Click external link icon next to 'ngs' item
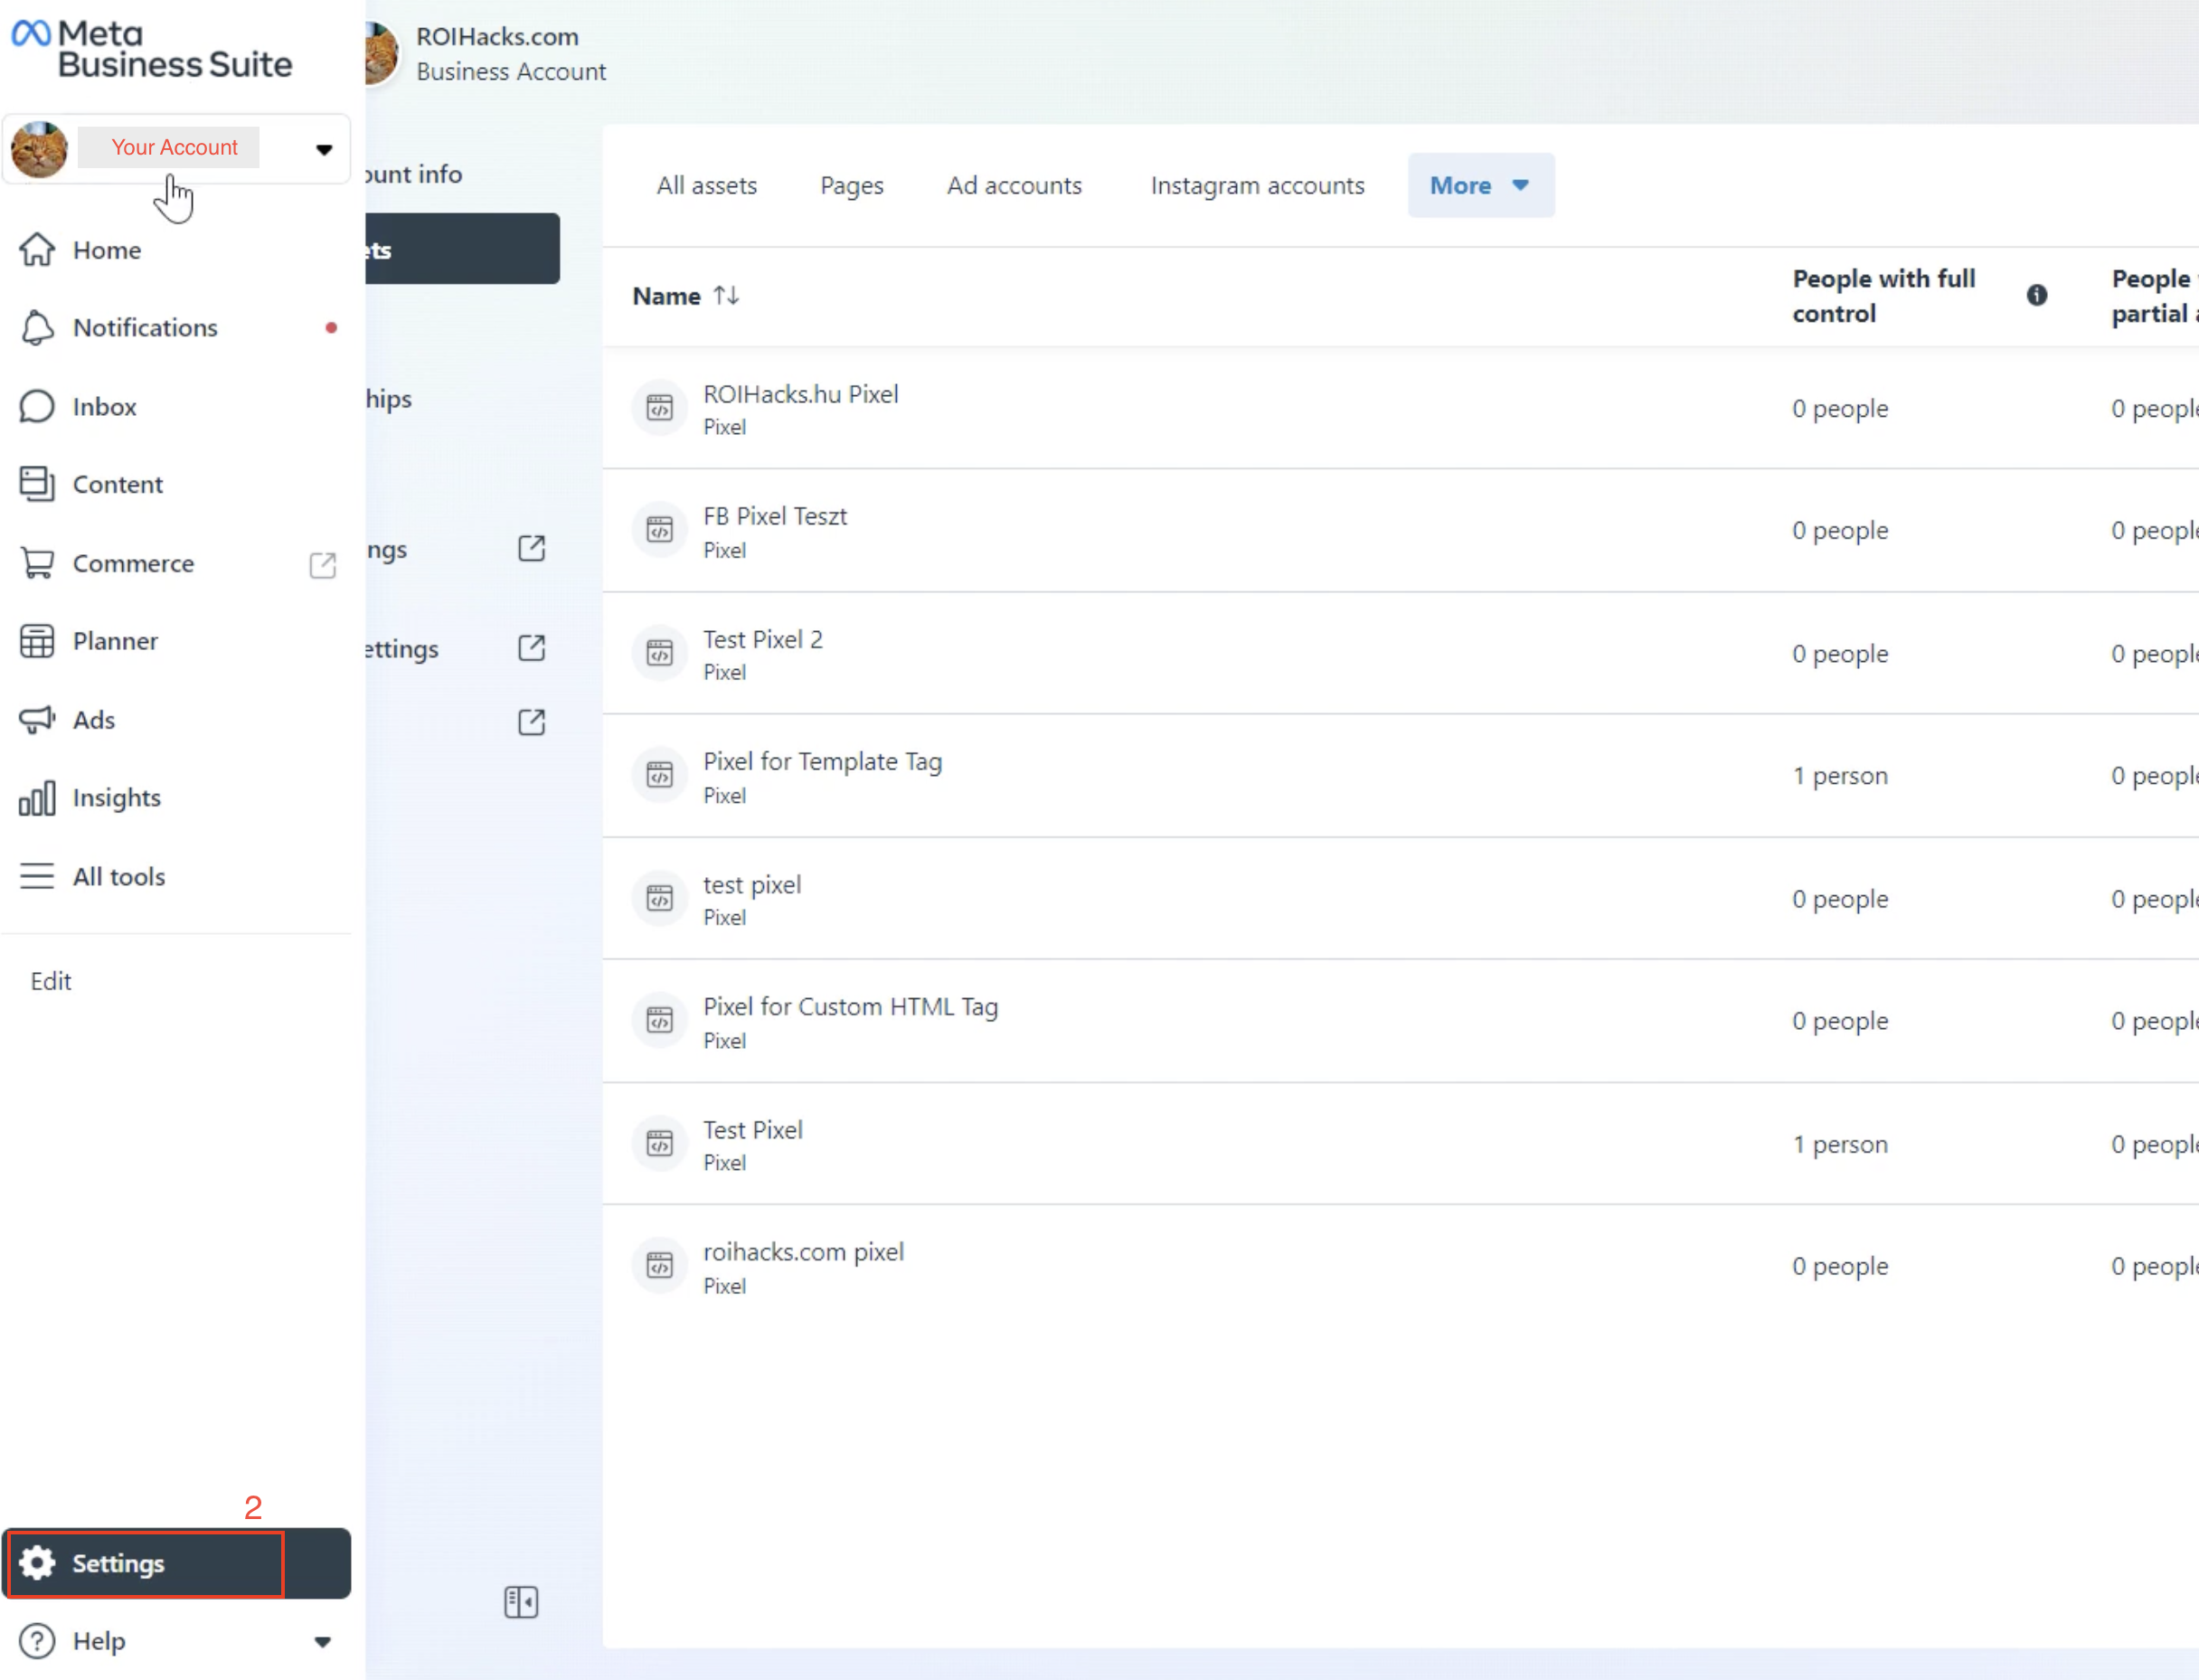 pos(532,548)
